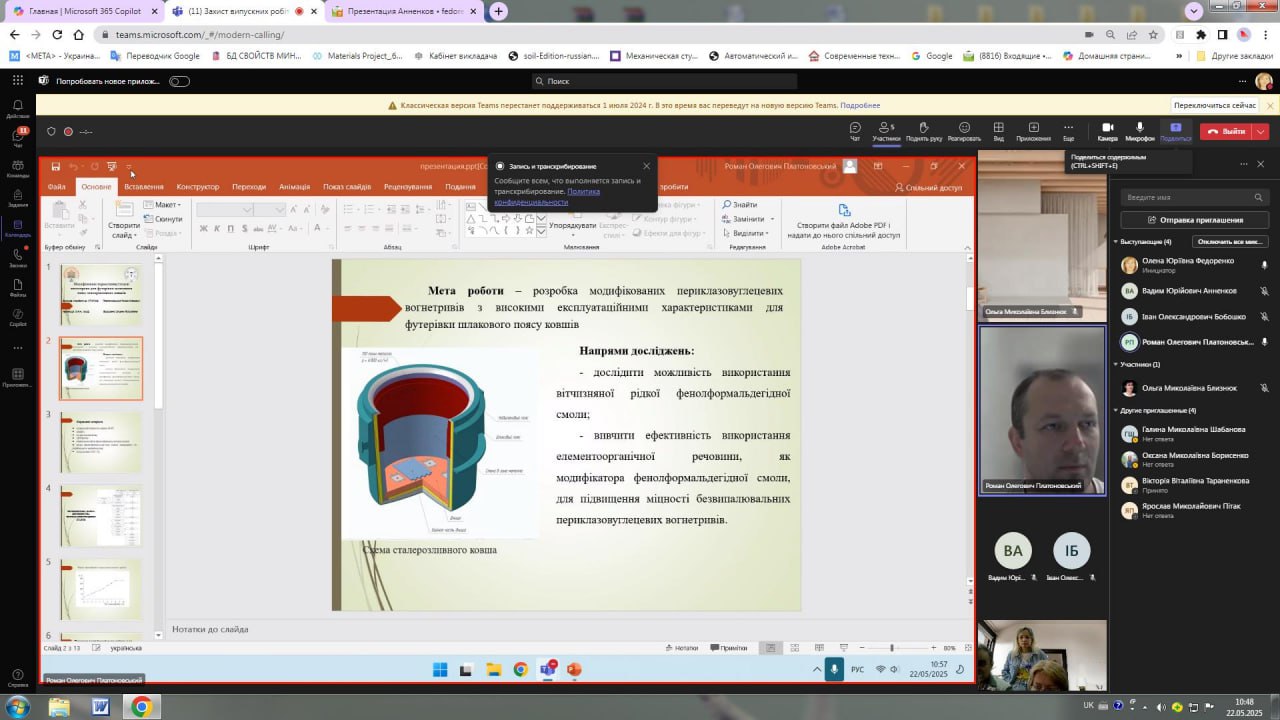Viewport: 1280px width, 720px height.
Task: Open Подробнее link in the yellow banner
Action: [x=860, y=105]
